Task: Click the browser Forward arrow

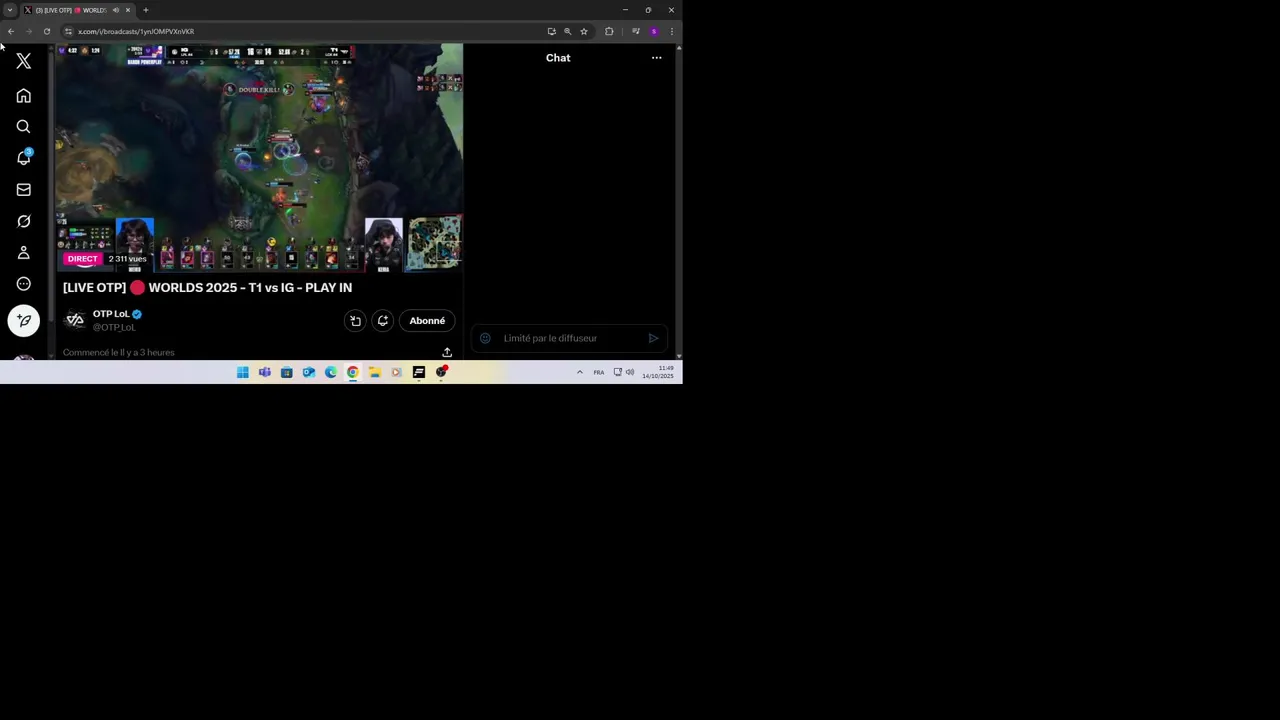Action: 28,31
